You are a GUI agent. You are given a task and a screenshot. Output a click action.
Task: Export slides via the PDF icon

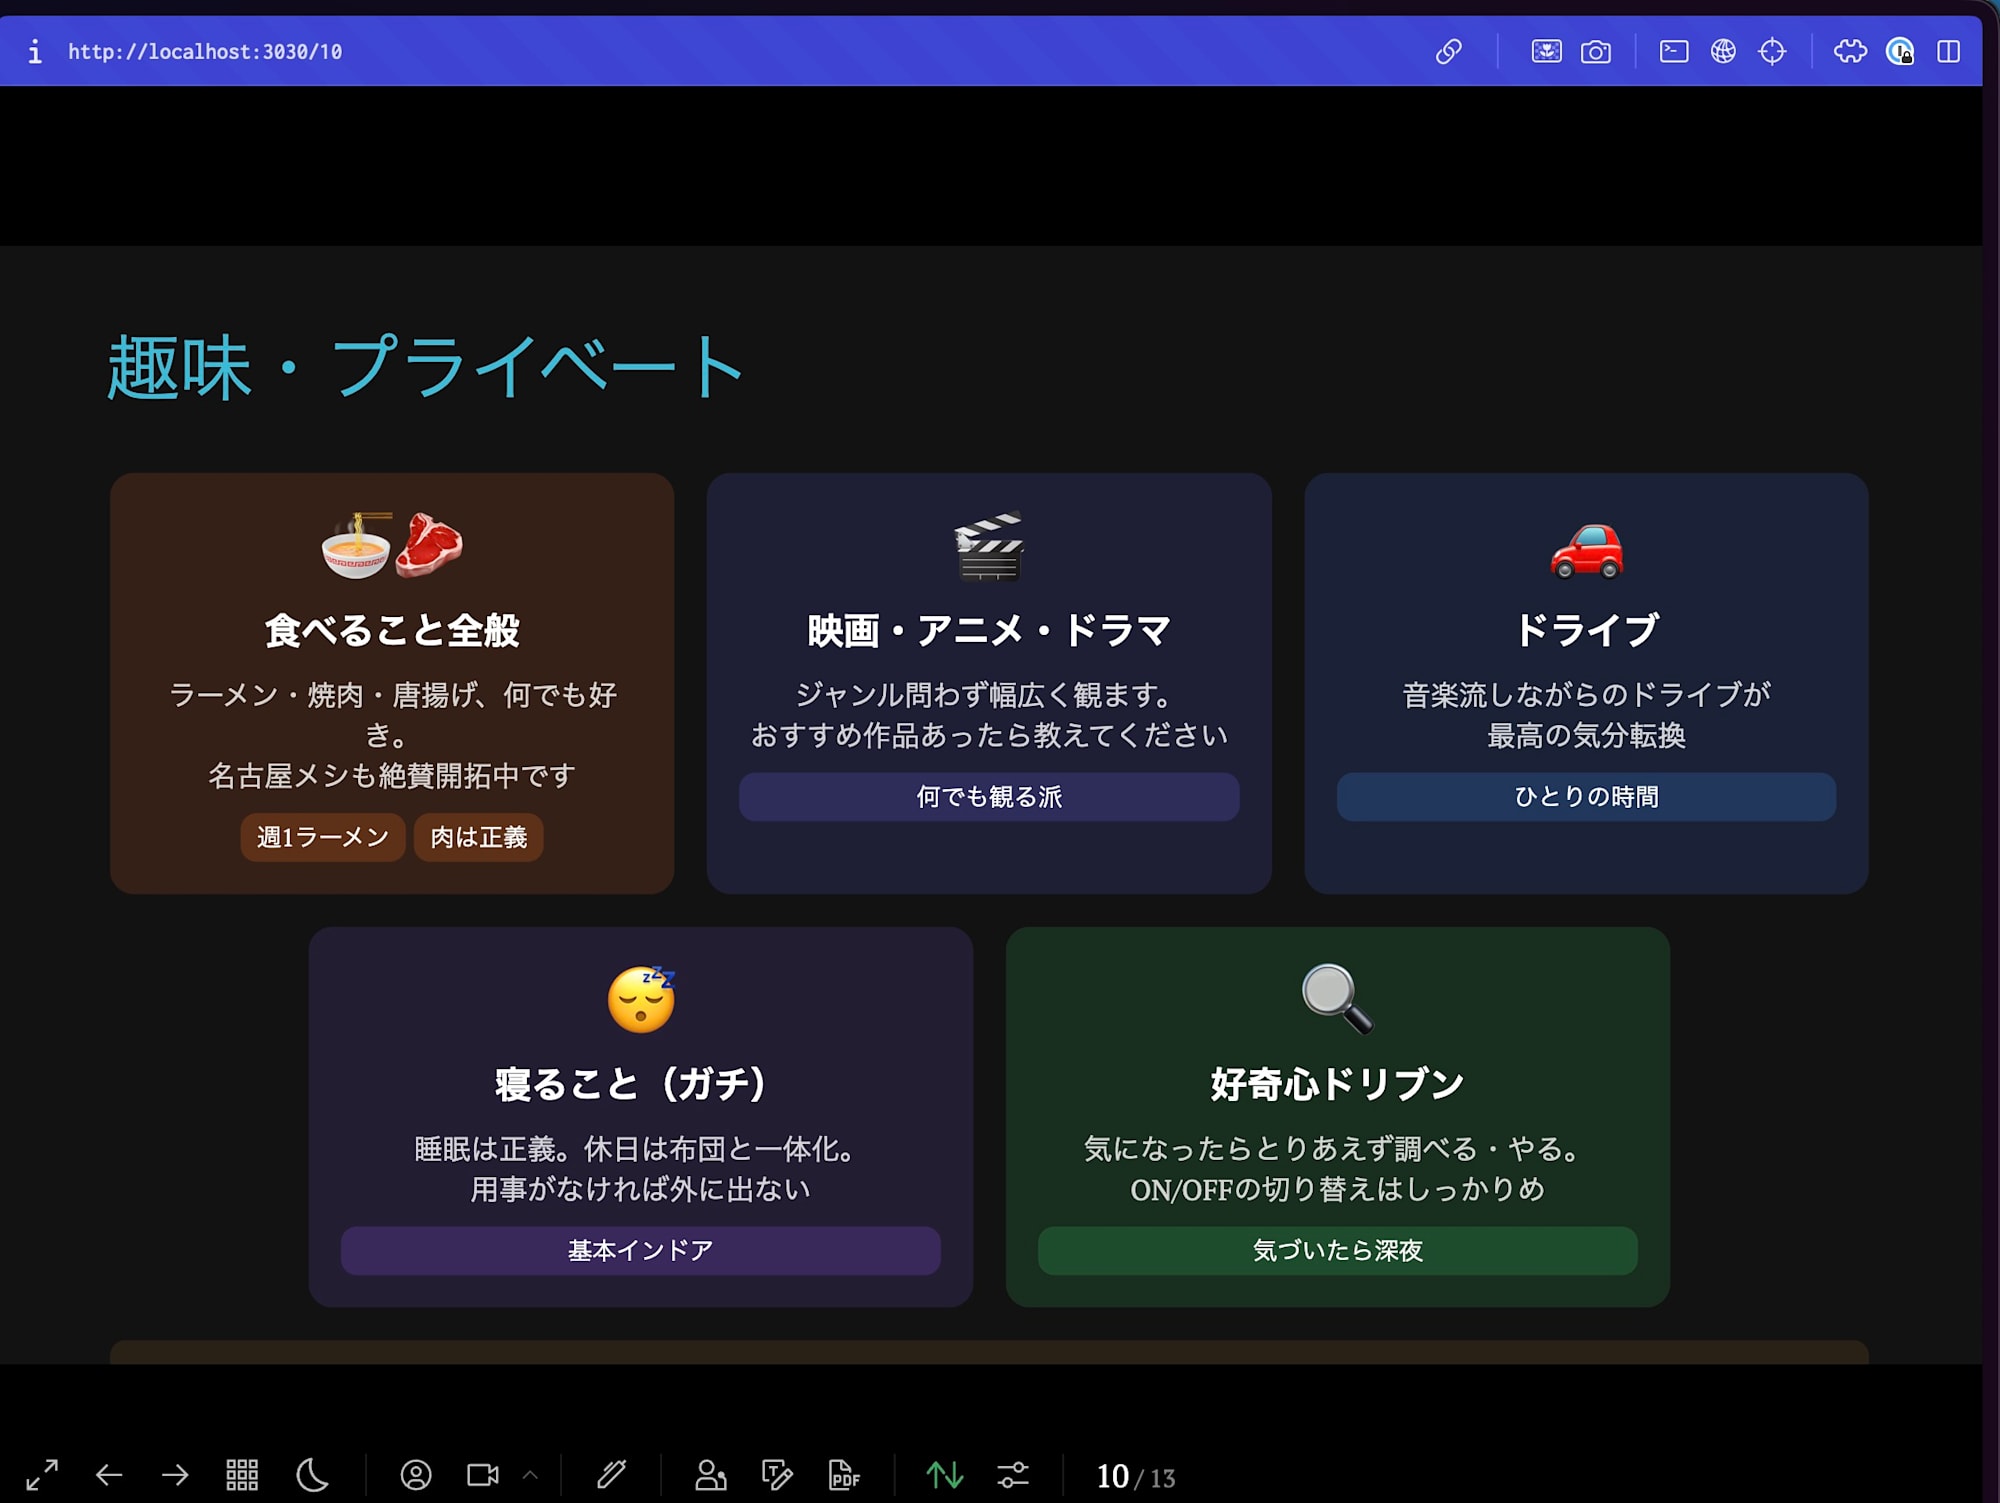pyautogui.click(x=844, y=1475)
